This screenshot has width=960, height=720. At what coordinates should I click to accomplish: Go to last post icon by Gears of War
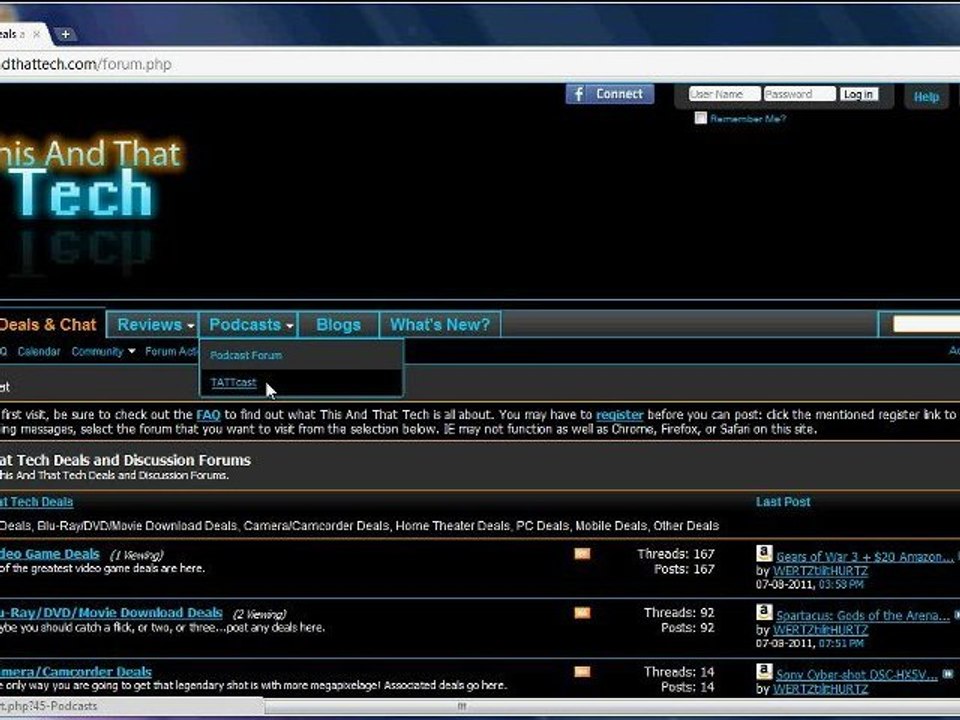[x=957, y=556]
